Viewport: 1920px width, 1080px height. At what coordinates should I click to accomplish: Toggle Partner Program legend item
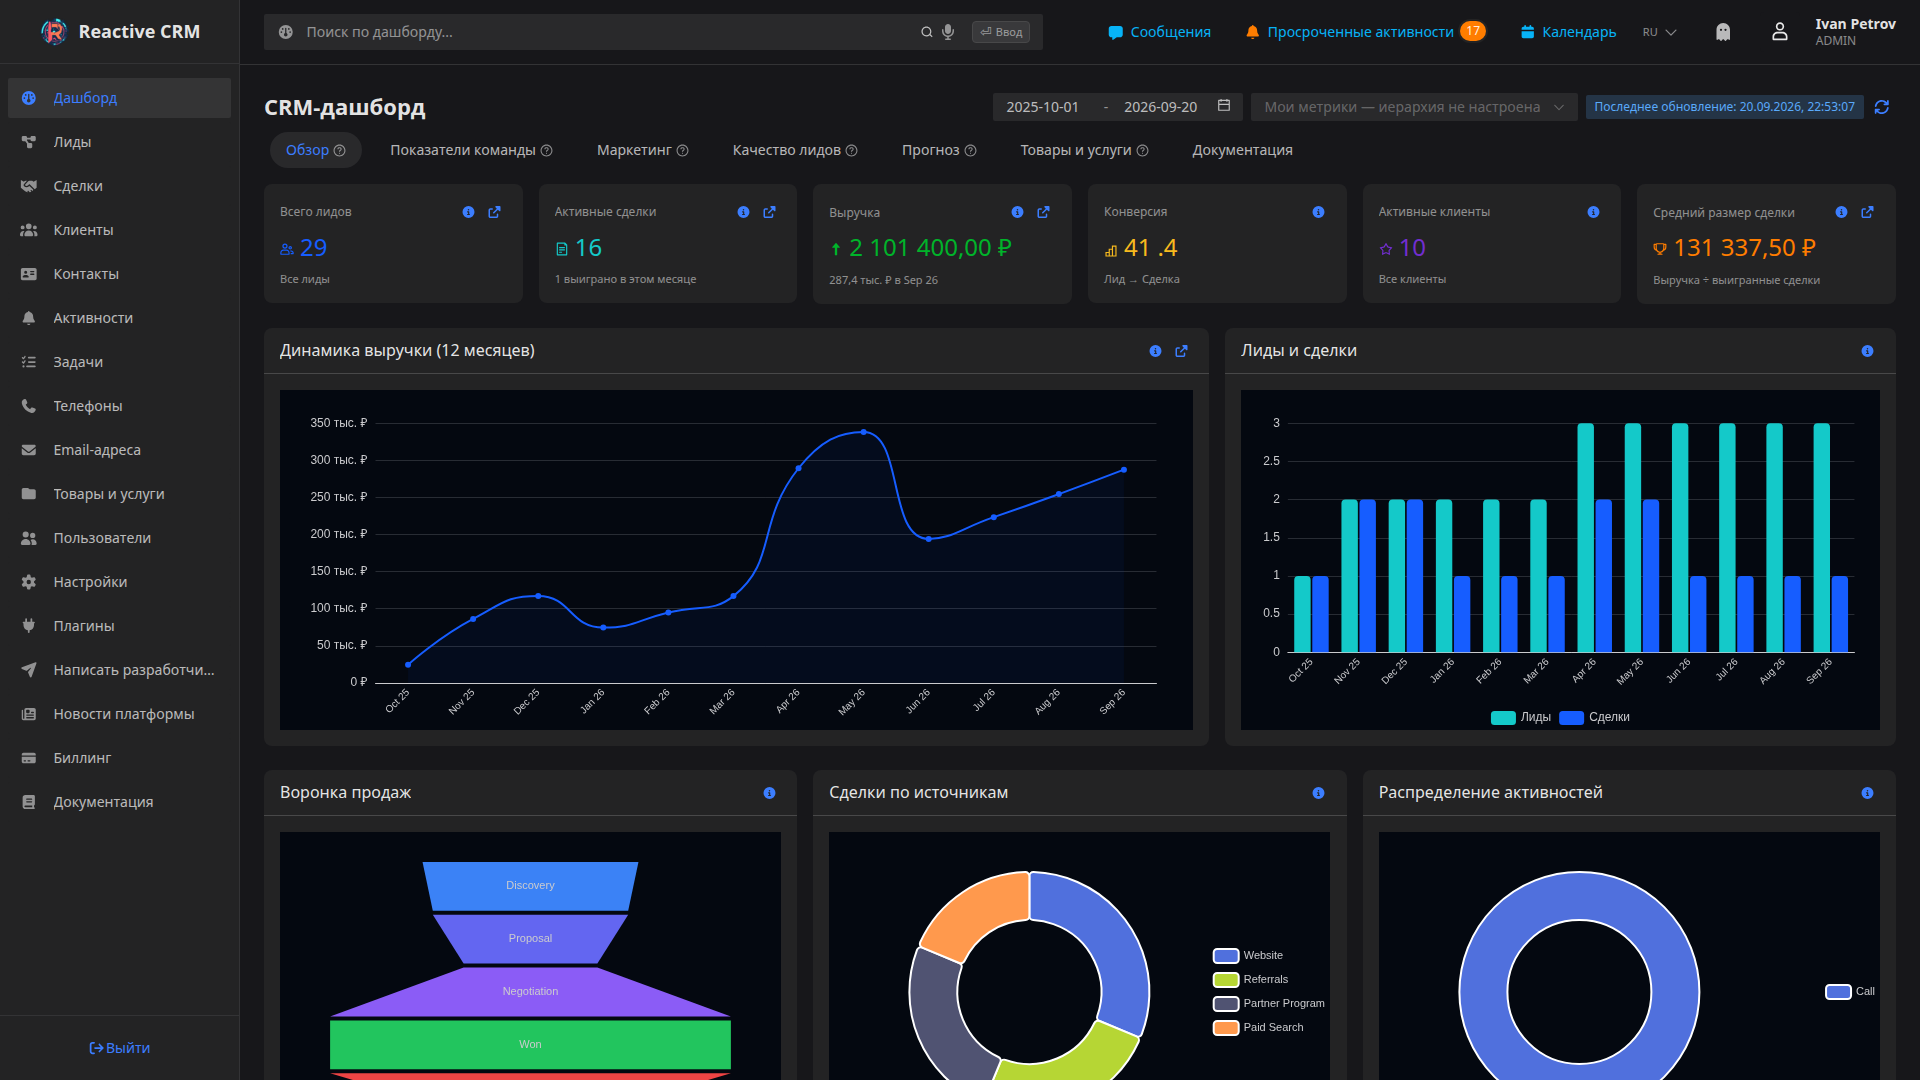(1269, 1004)
